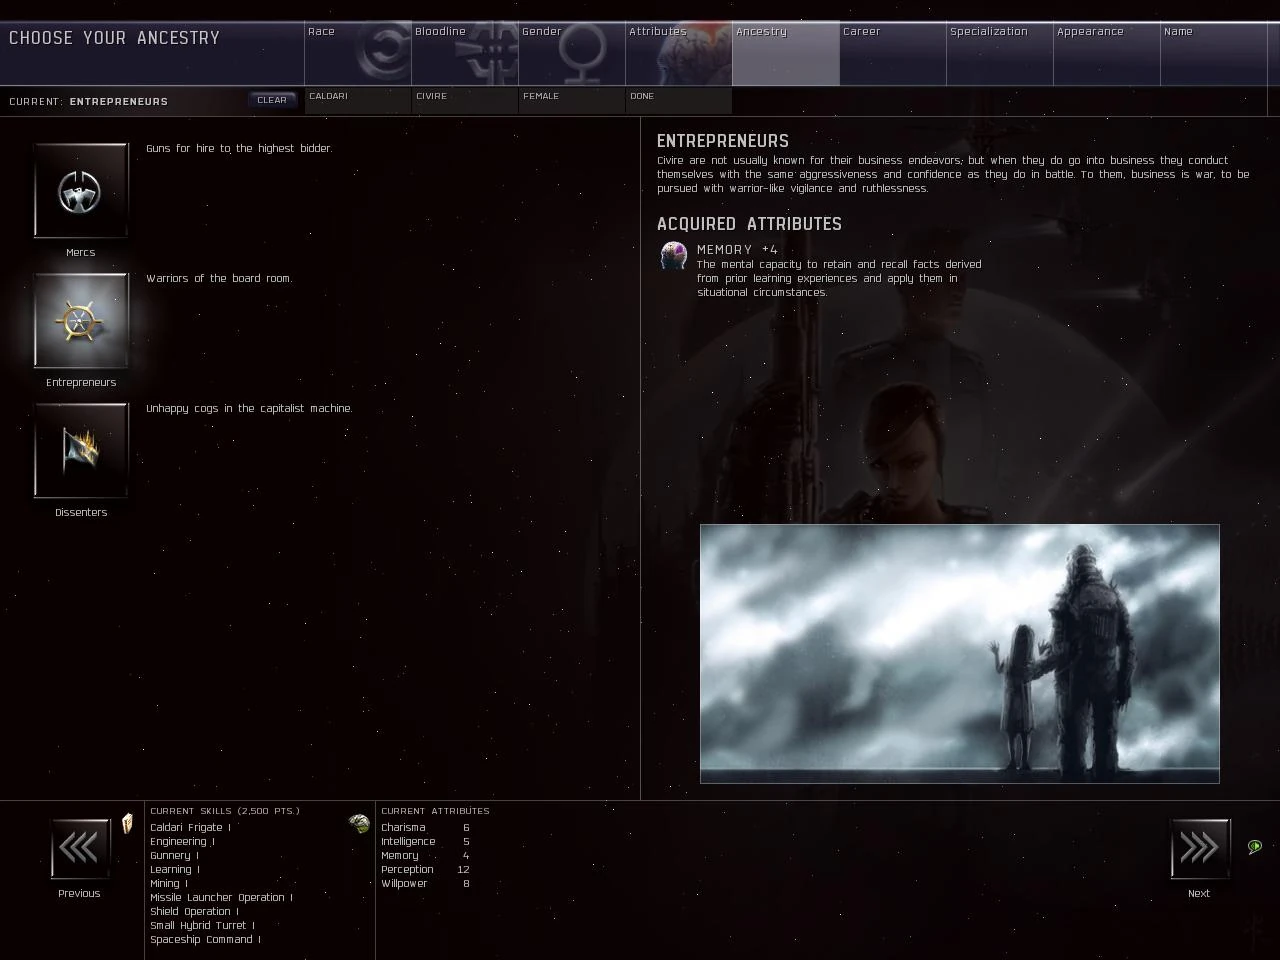Click the Memory row under Current Attributes
The image size is (1280, 960).
[425, 855]
